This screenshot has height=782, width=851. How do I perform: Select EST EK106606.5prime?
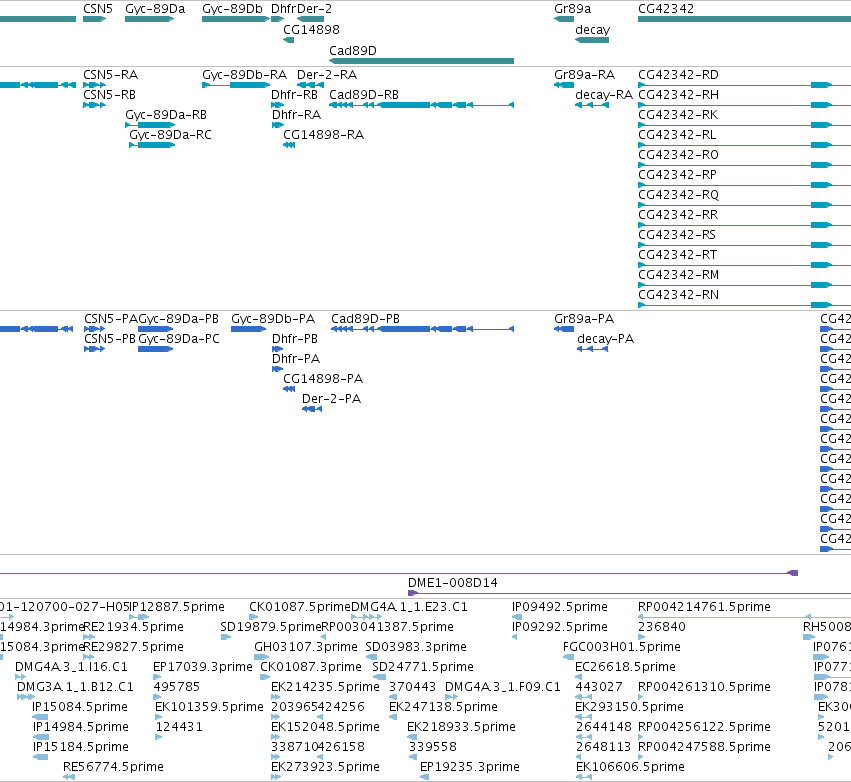[x=630, y=767]
